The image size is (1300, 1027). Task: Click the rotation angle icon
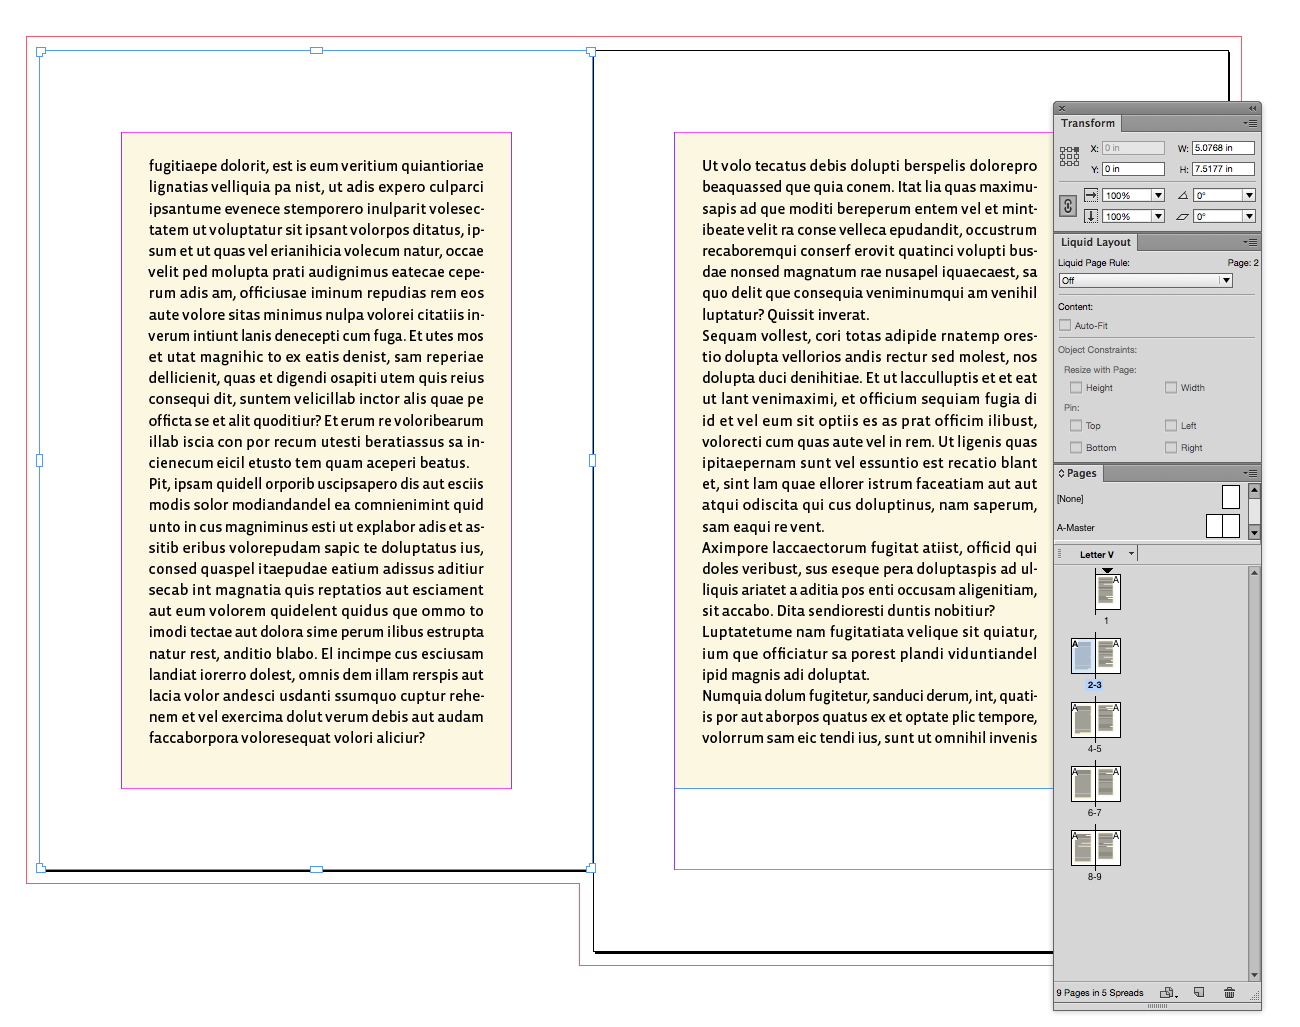coord(1183,195)
